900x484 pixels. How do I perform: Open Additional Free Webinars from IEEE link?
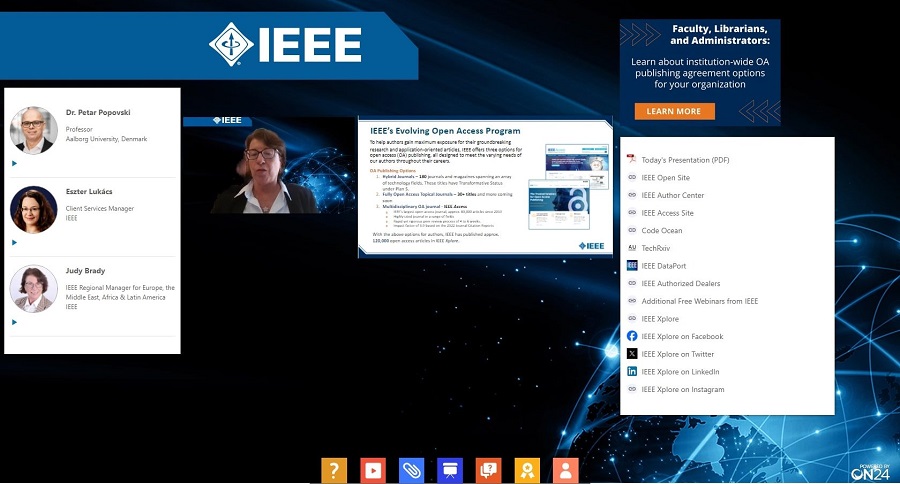point(700,301)
